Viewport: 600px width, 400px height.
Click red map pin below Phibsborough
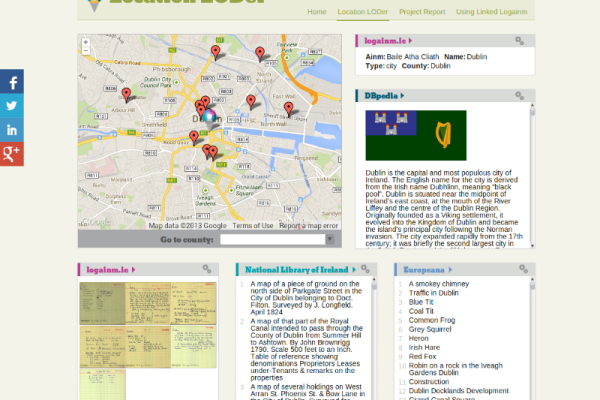click(216, 52)
